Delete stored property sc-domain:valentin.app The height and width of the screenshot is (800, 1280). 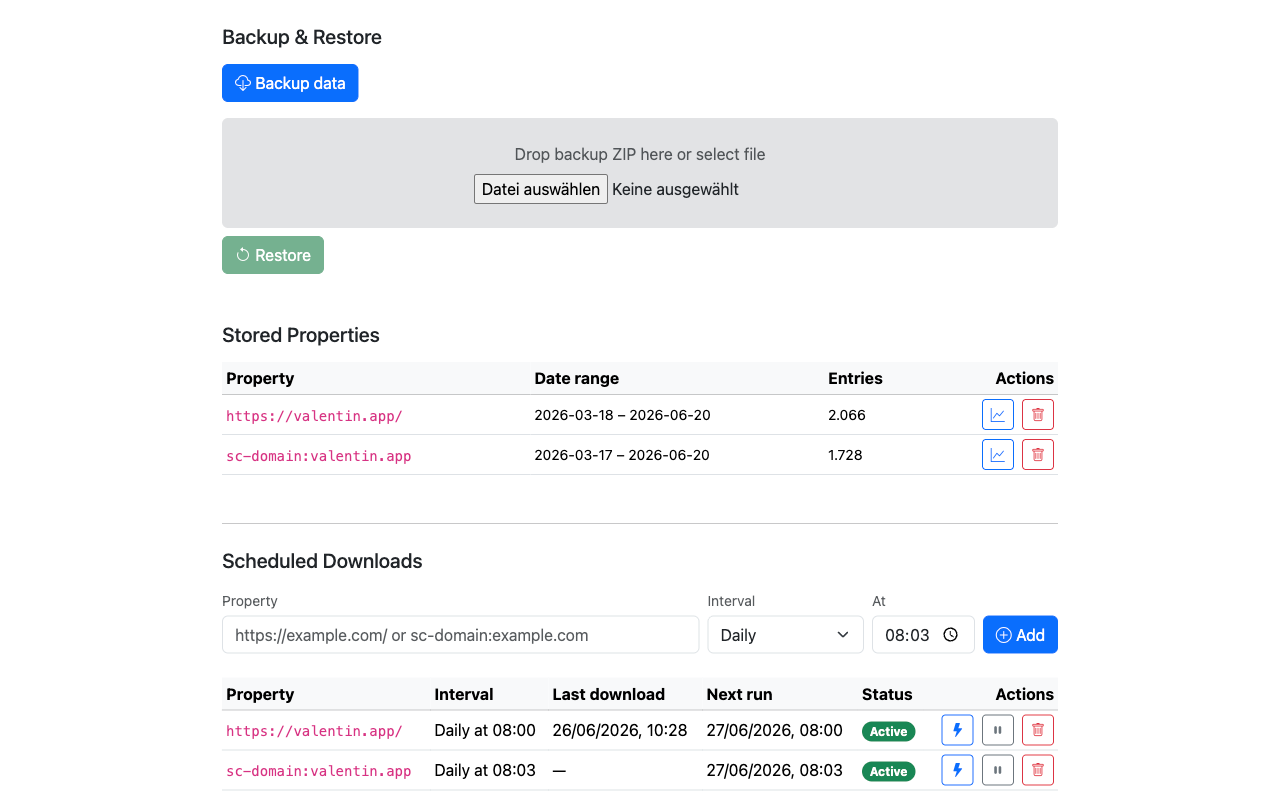coord(1038,455)
